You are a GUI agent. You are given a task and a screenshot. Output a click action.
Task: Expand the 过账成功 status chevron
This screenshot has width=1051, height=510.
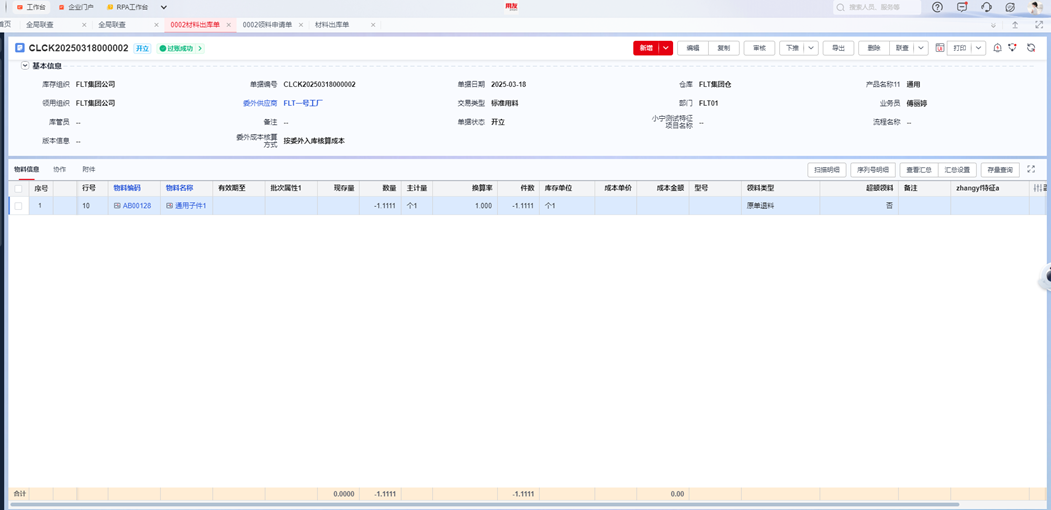200,48
